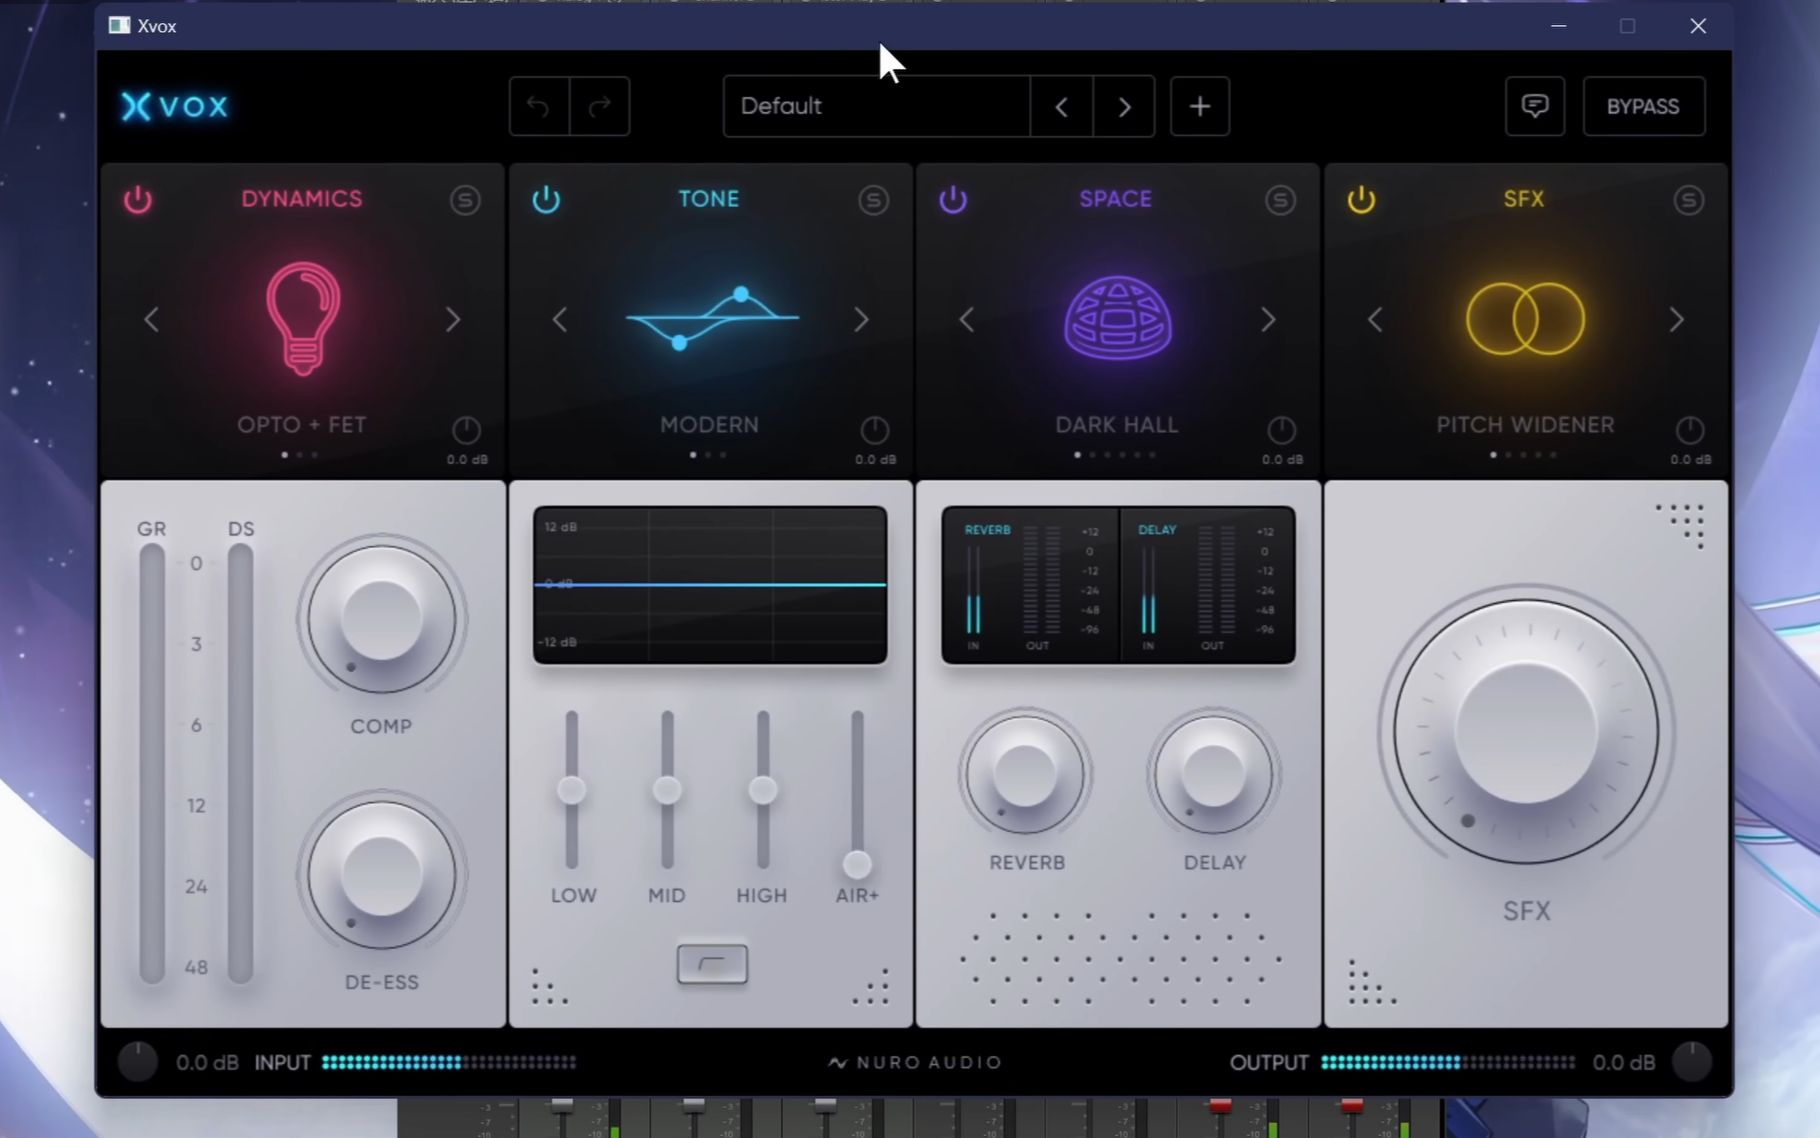Click the MID band slider handle
This screenshot has width=1820, height=1138.
tap(667, 790)
